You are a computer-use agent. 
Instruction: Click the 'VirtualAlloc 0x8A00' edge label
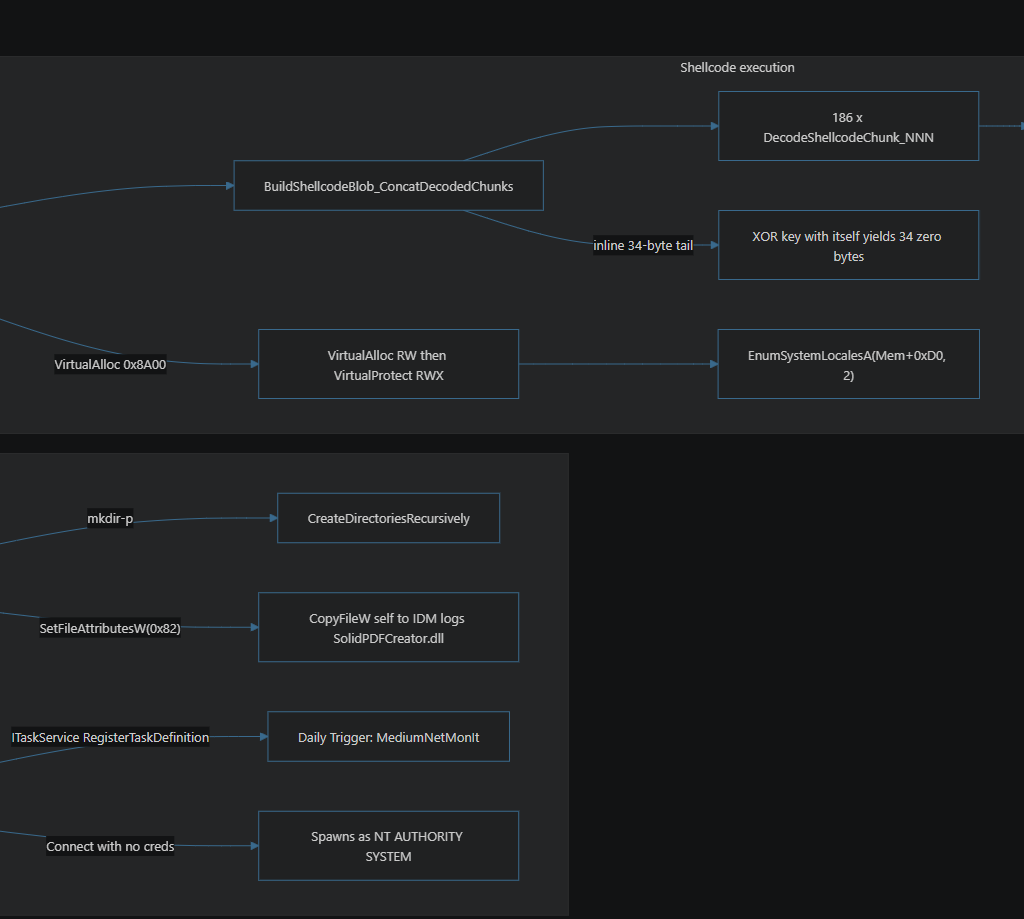pyautogui.click(x=110, y=364)
